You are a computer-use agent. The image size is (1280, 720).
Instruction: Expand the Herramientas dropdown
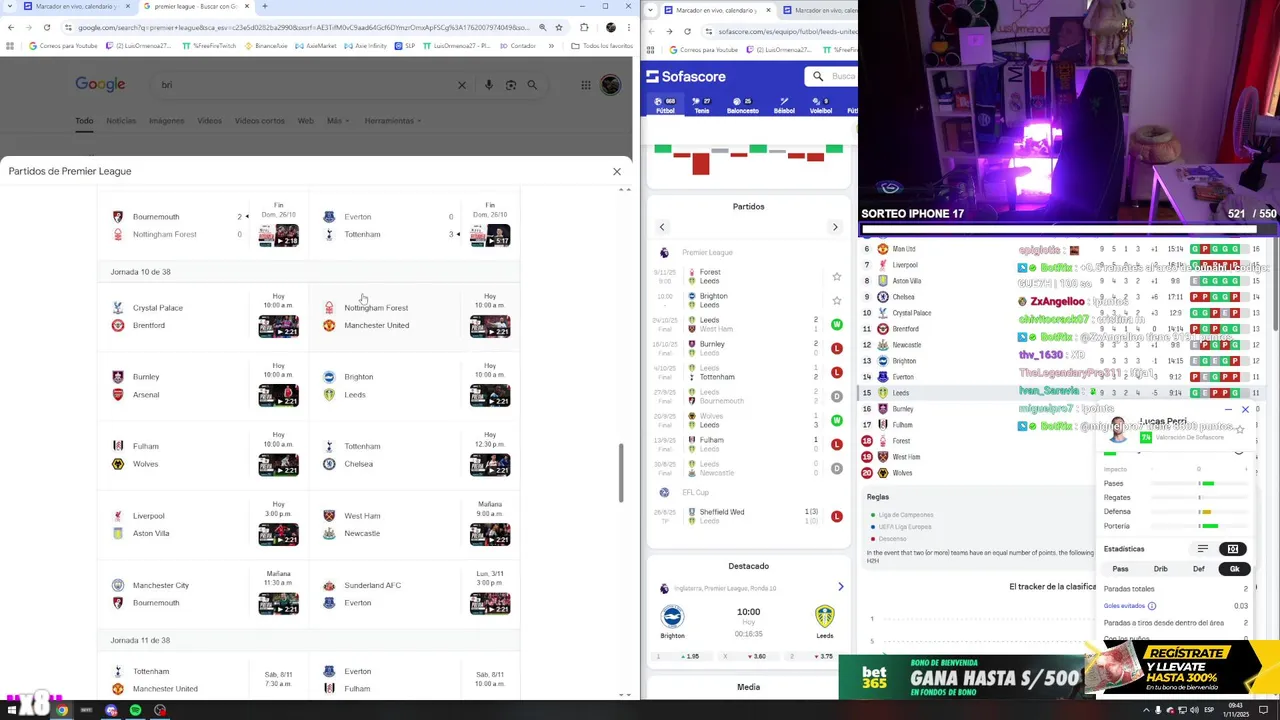pyautogui.click(x=392, y=121)
